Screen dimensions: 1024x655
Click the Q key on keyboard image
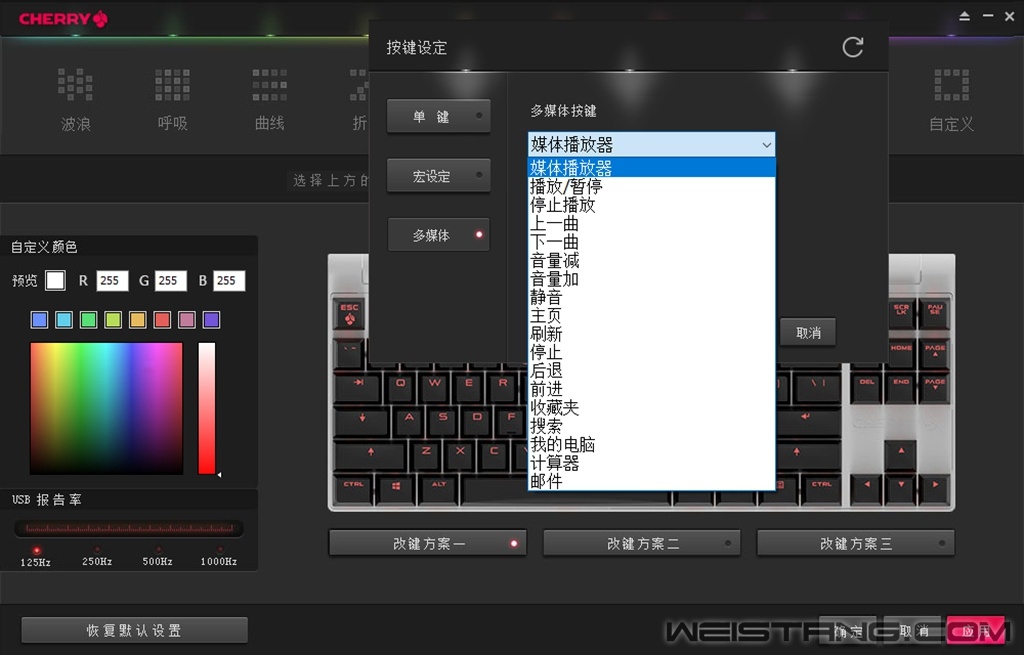pyautogui.click(x=400, y=387)
